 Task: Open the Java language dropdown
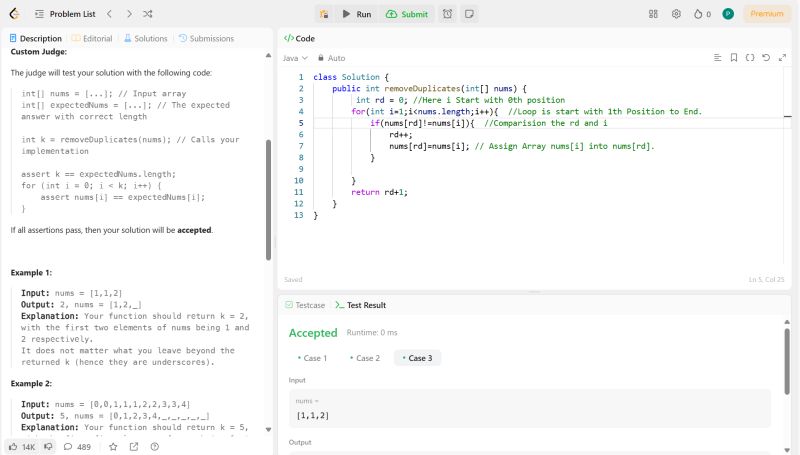tap(295, 58)
